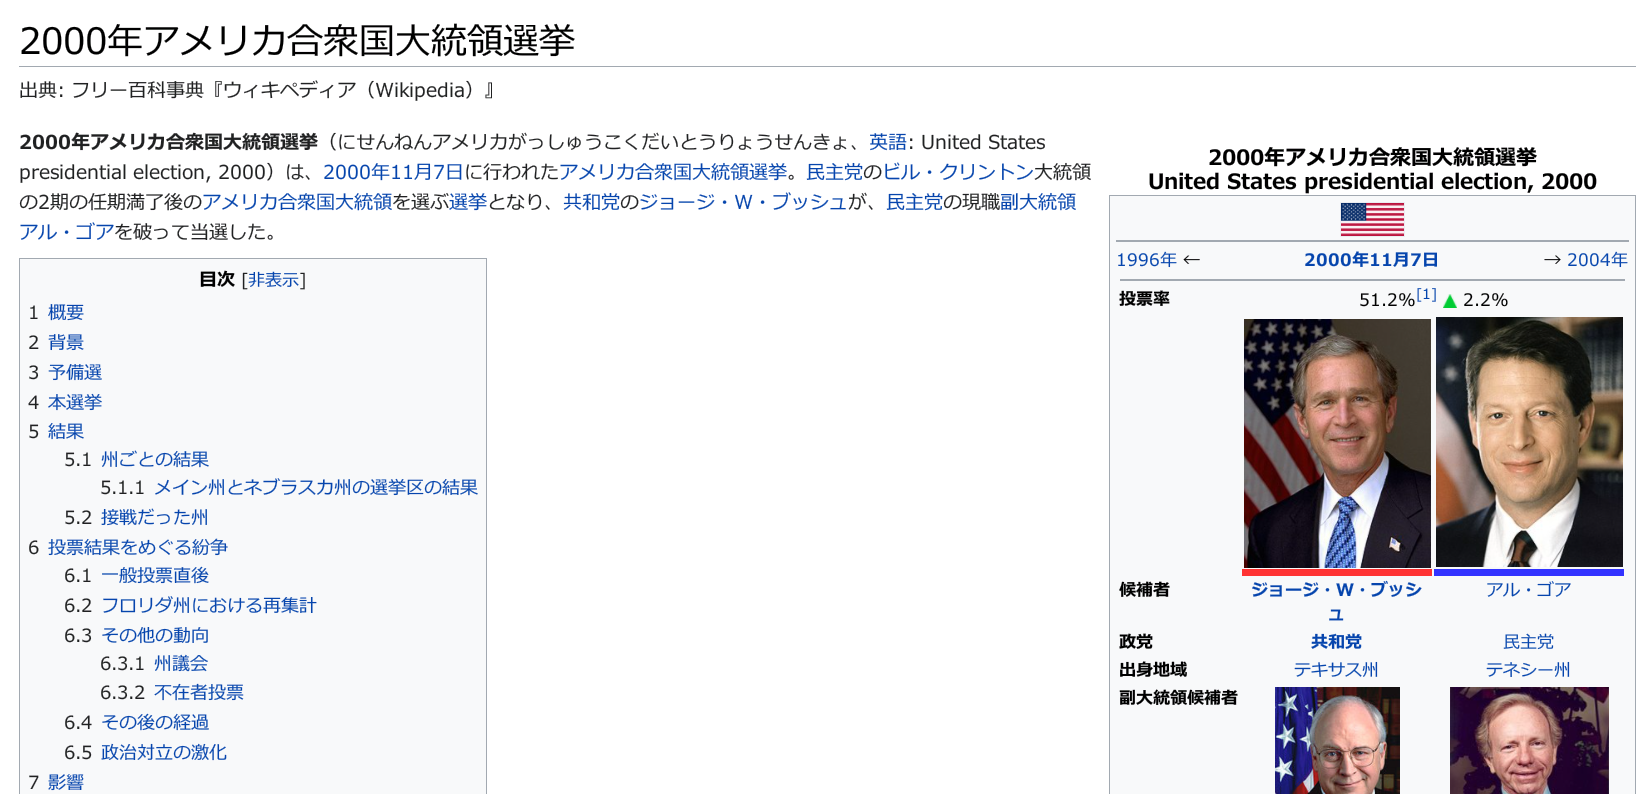Open Joe Lieberman vice-presidential candidate photo
The image size is (1642, 794).
point(1529,740)
